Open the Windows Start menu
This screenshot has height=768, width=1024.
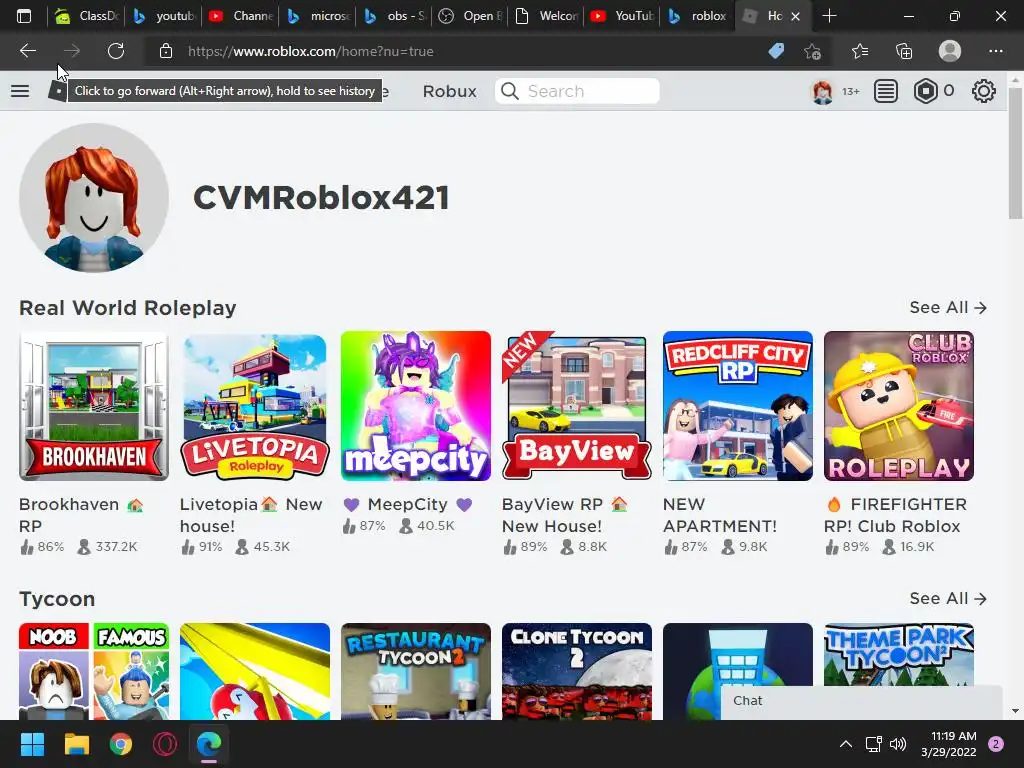(x=32, y=744)
